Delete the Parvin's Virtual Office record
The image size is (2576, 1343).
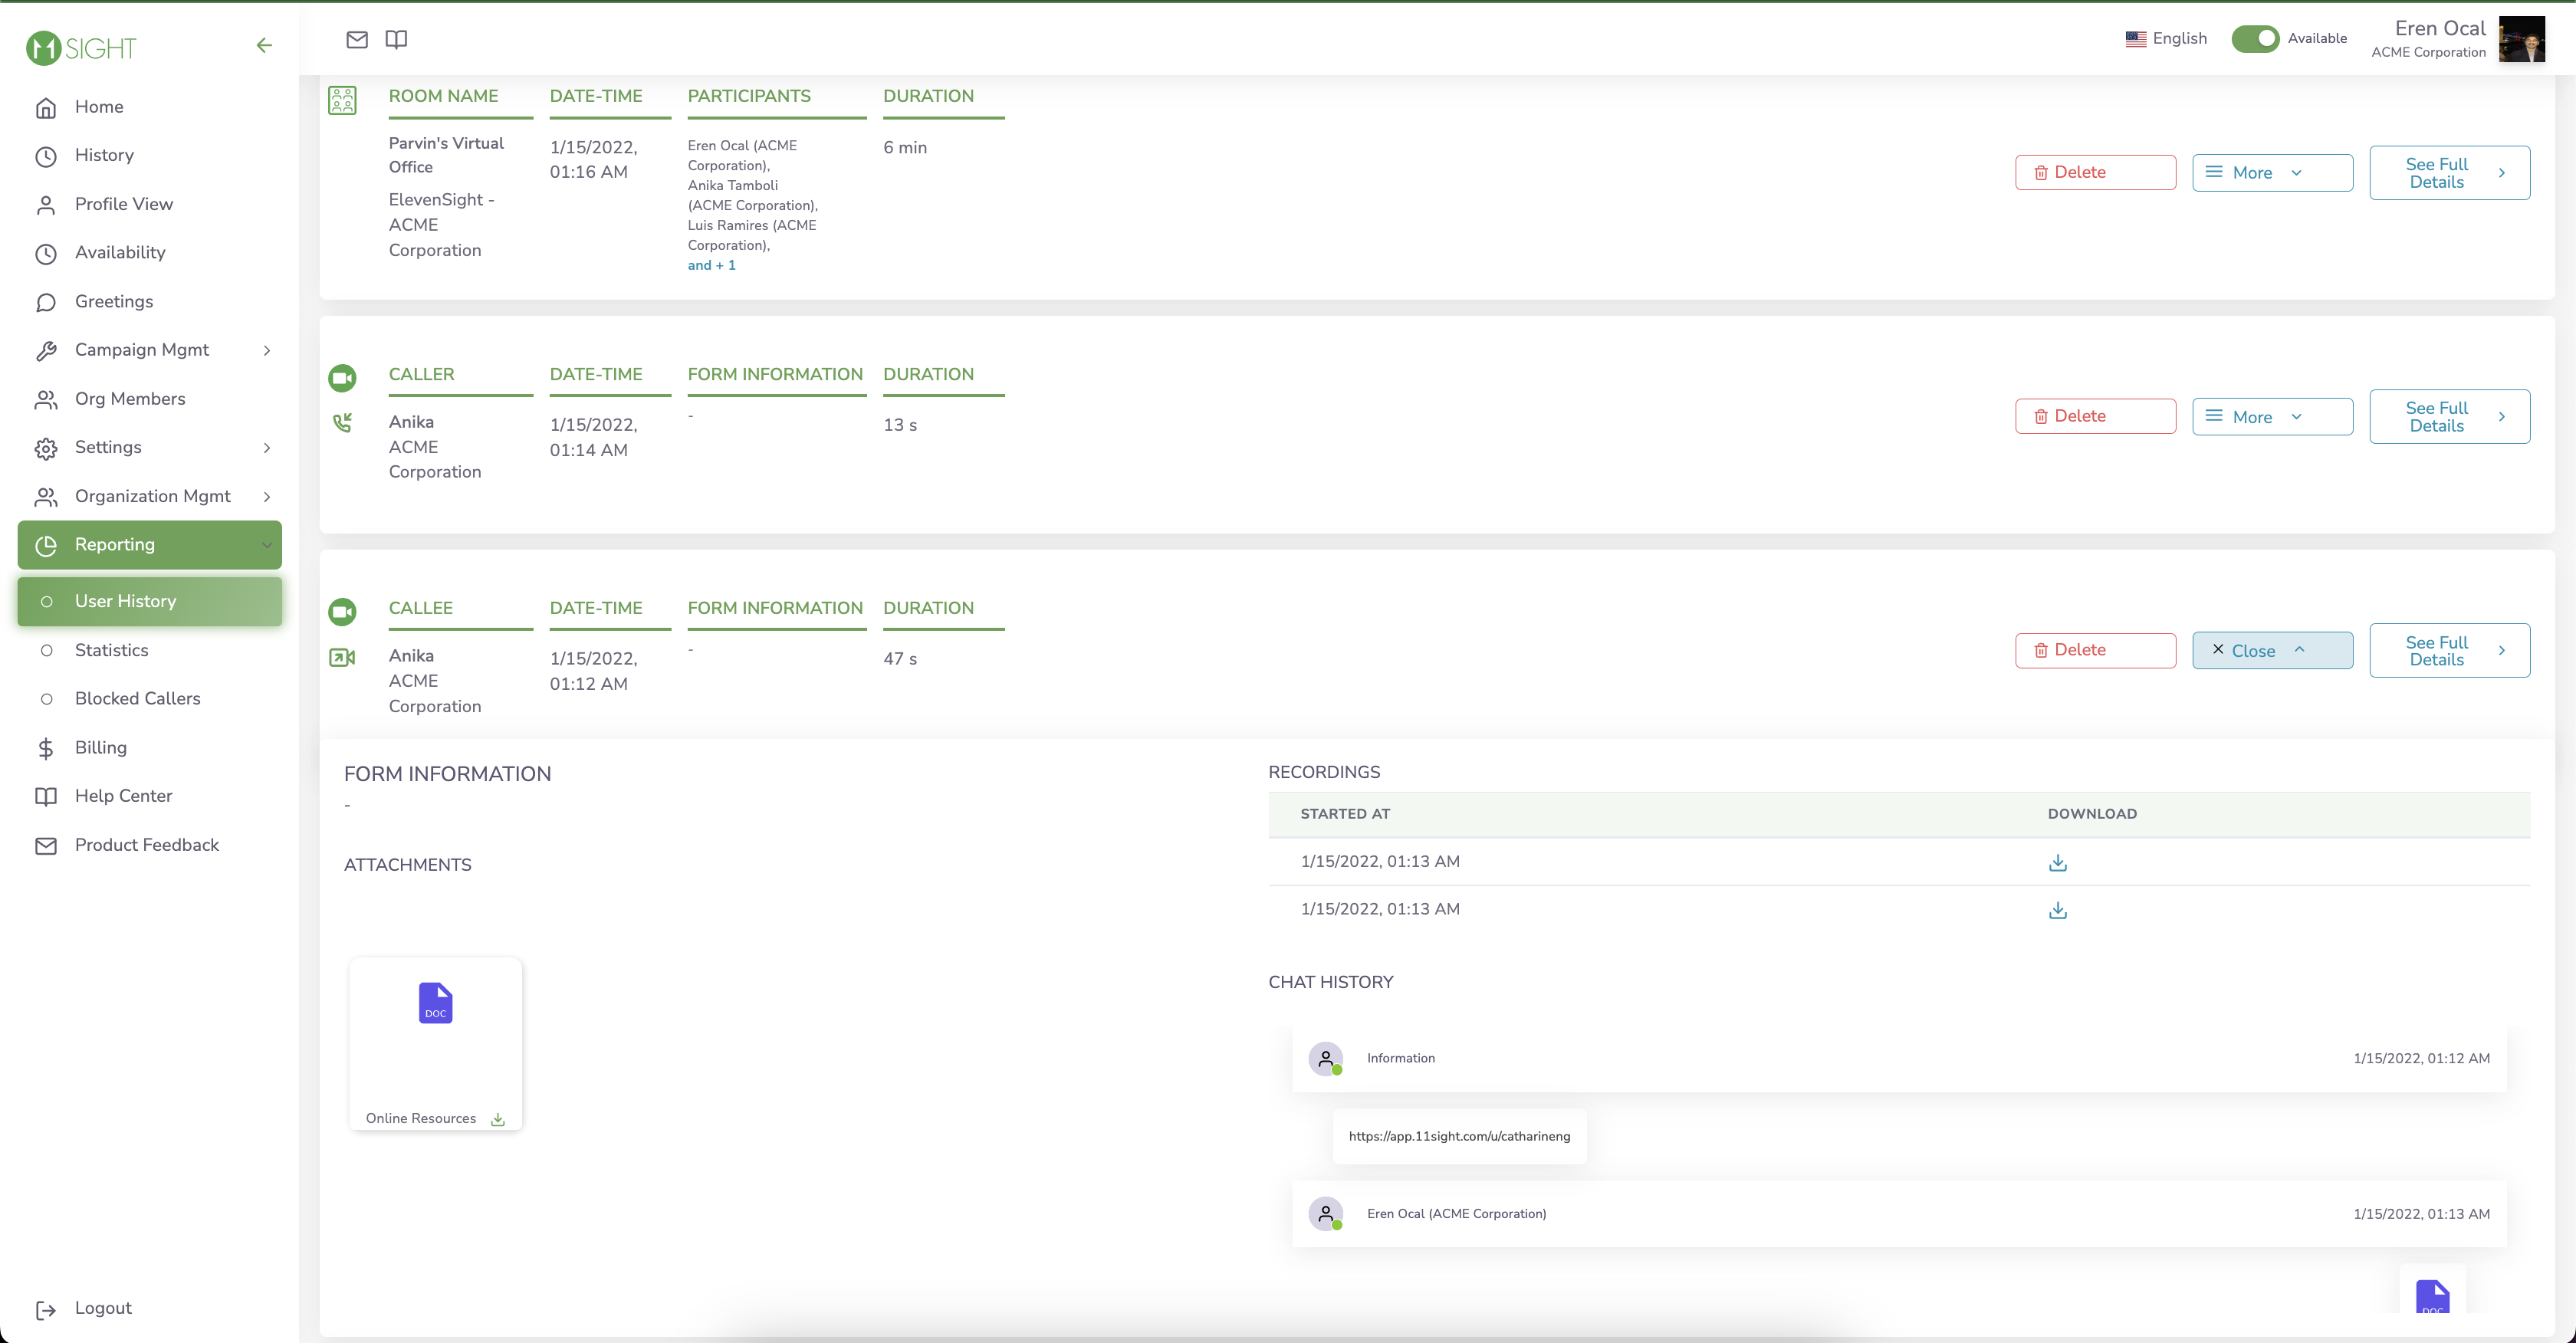coord(2095,172)
